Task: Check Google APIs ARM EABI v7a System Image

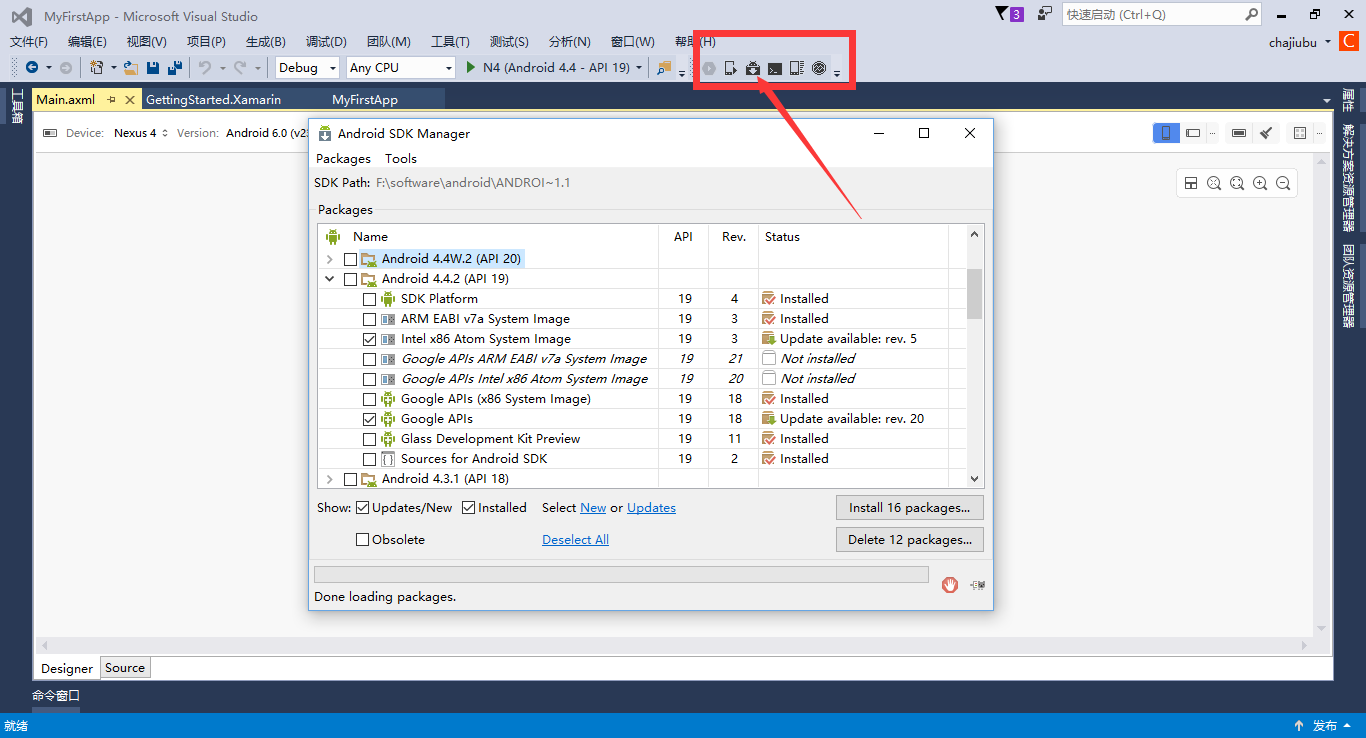Action: (x=370, y=359)
